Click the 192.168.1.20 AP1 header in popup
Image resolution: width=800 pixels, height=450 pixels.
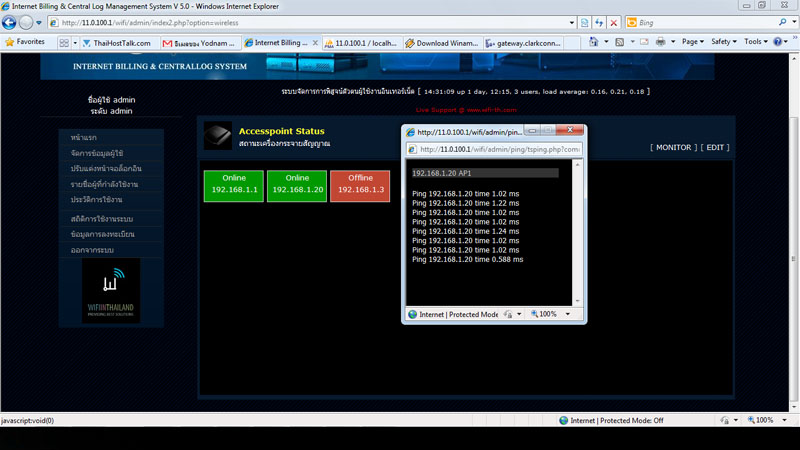(x=485, y=173)
